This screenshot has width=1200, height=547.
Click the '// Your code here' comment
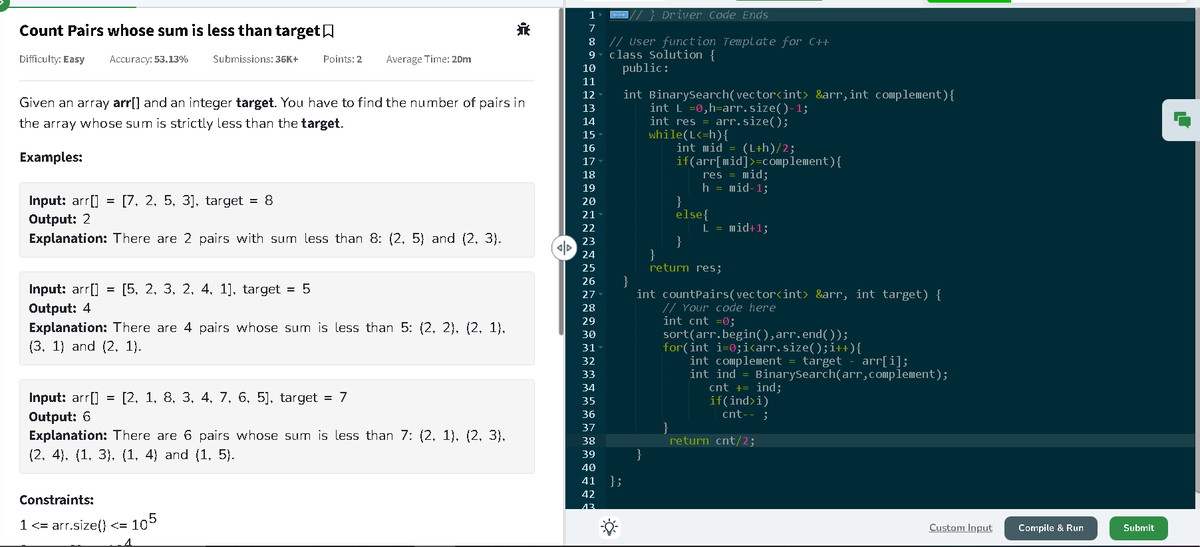pos(719,308)
